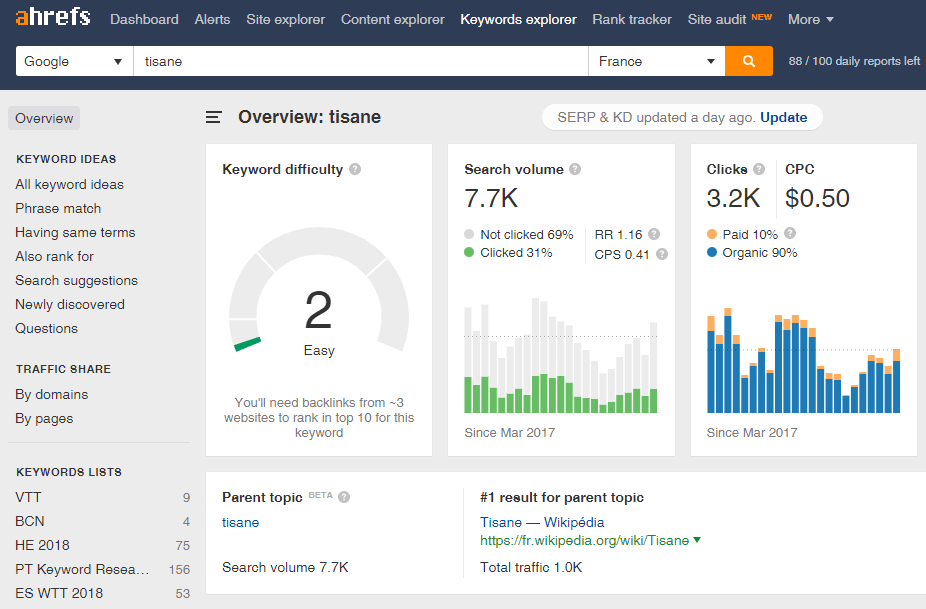Click the orange Paid legend dot

click(x=712, y=234)
